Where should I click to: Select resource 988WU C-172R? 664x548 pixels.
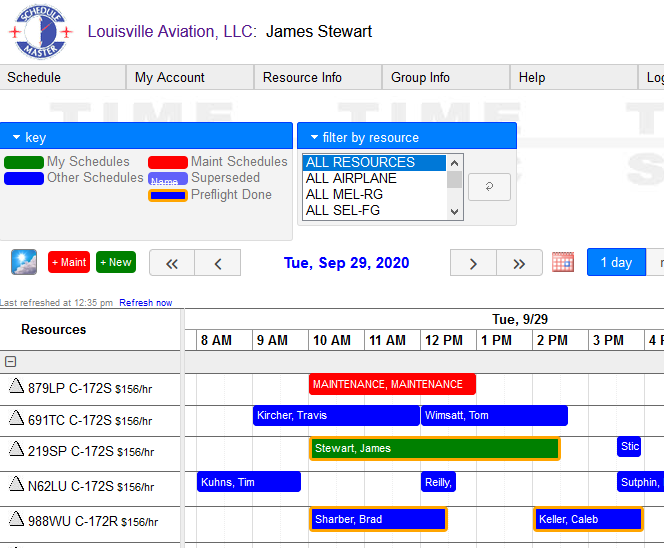click(93, 521)
